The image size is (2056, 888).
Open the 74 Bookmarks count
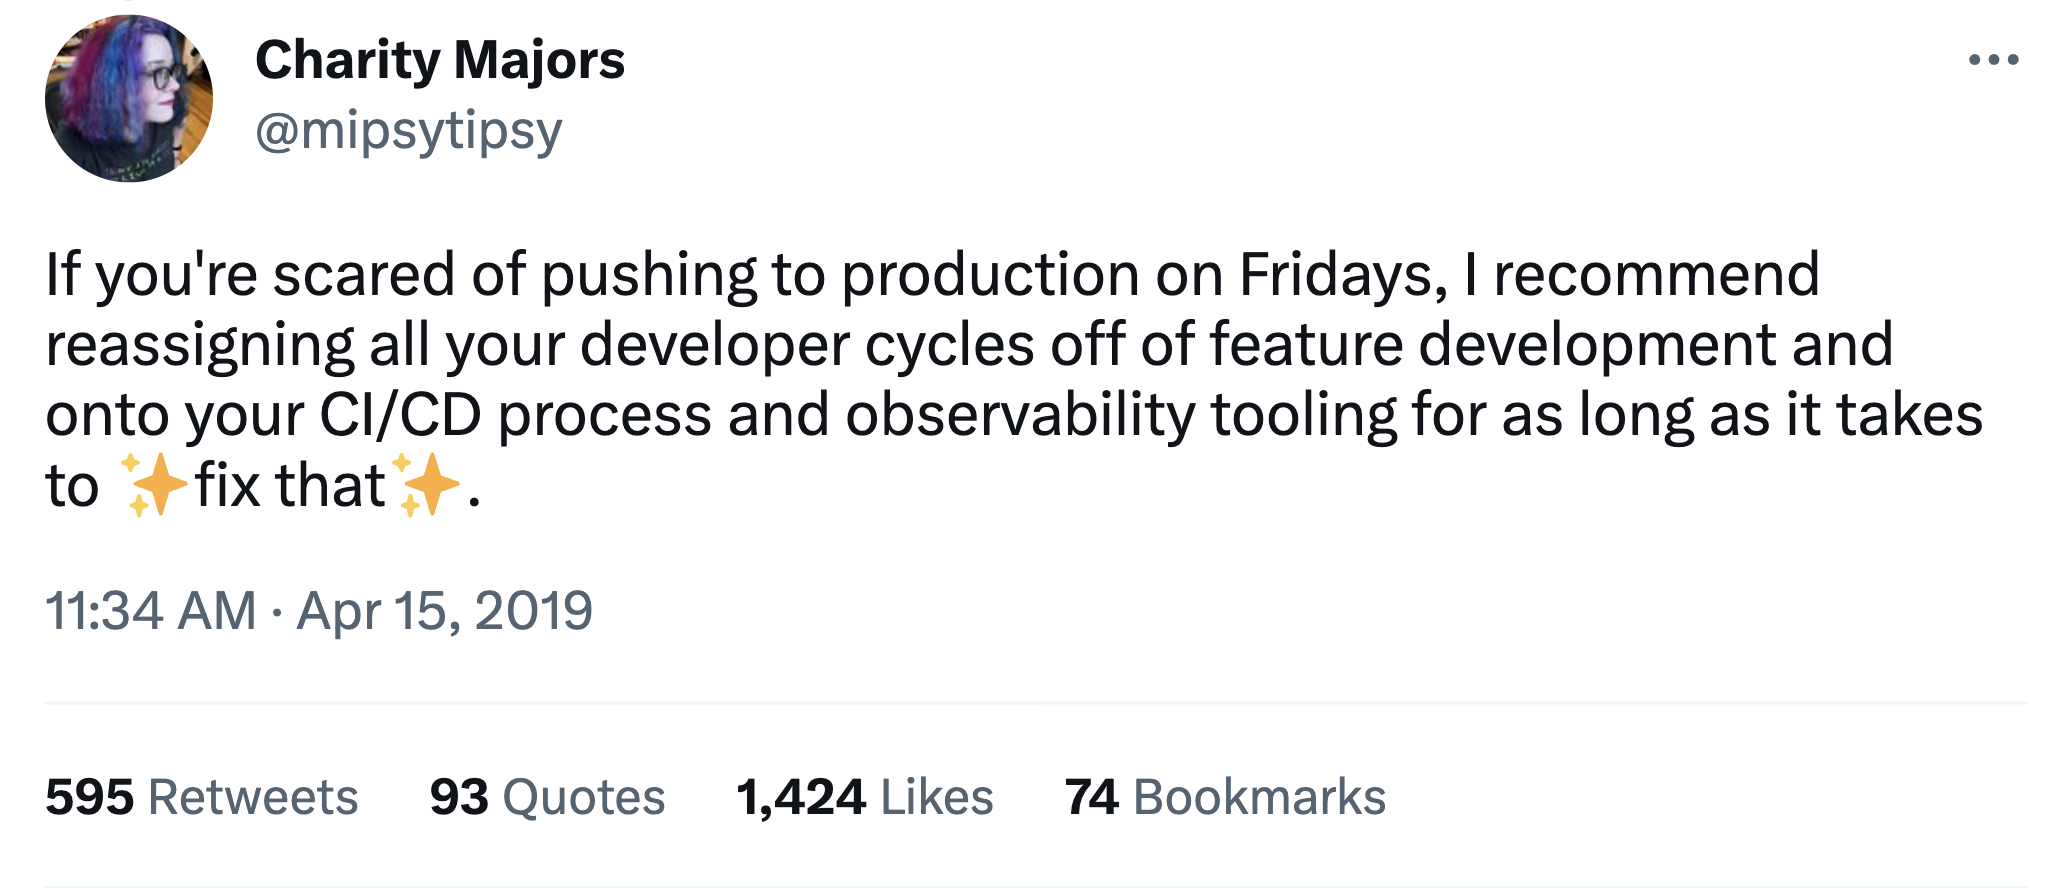[x=1225, y=797]
